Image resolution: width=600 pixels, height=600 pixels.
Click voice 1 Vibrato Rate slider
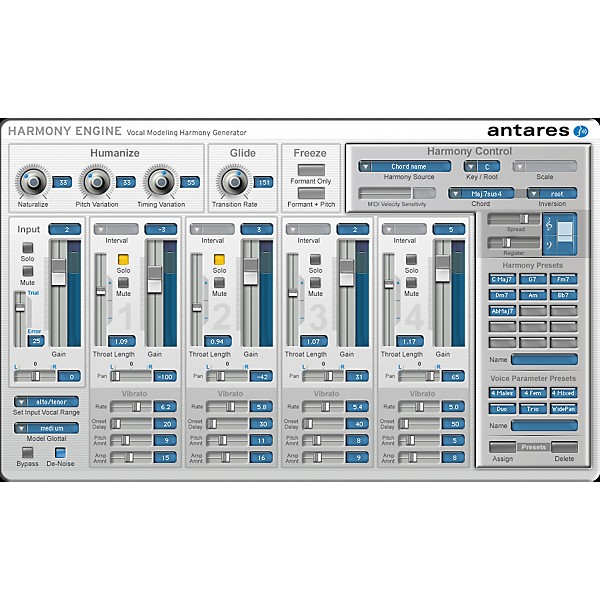(x=131, y=407)
